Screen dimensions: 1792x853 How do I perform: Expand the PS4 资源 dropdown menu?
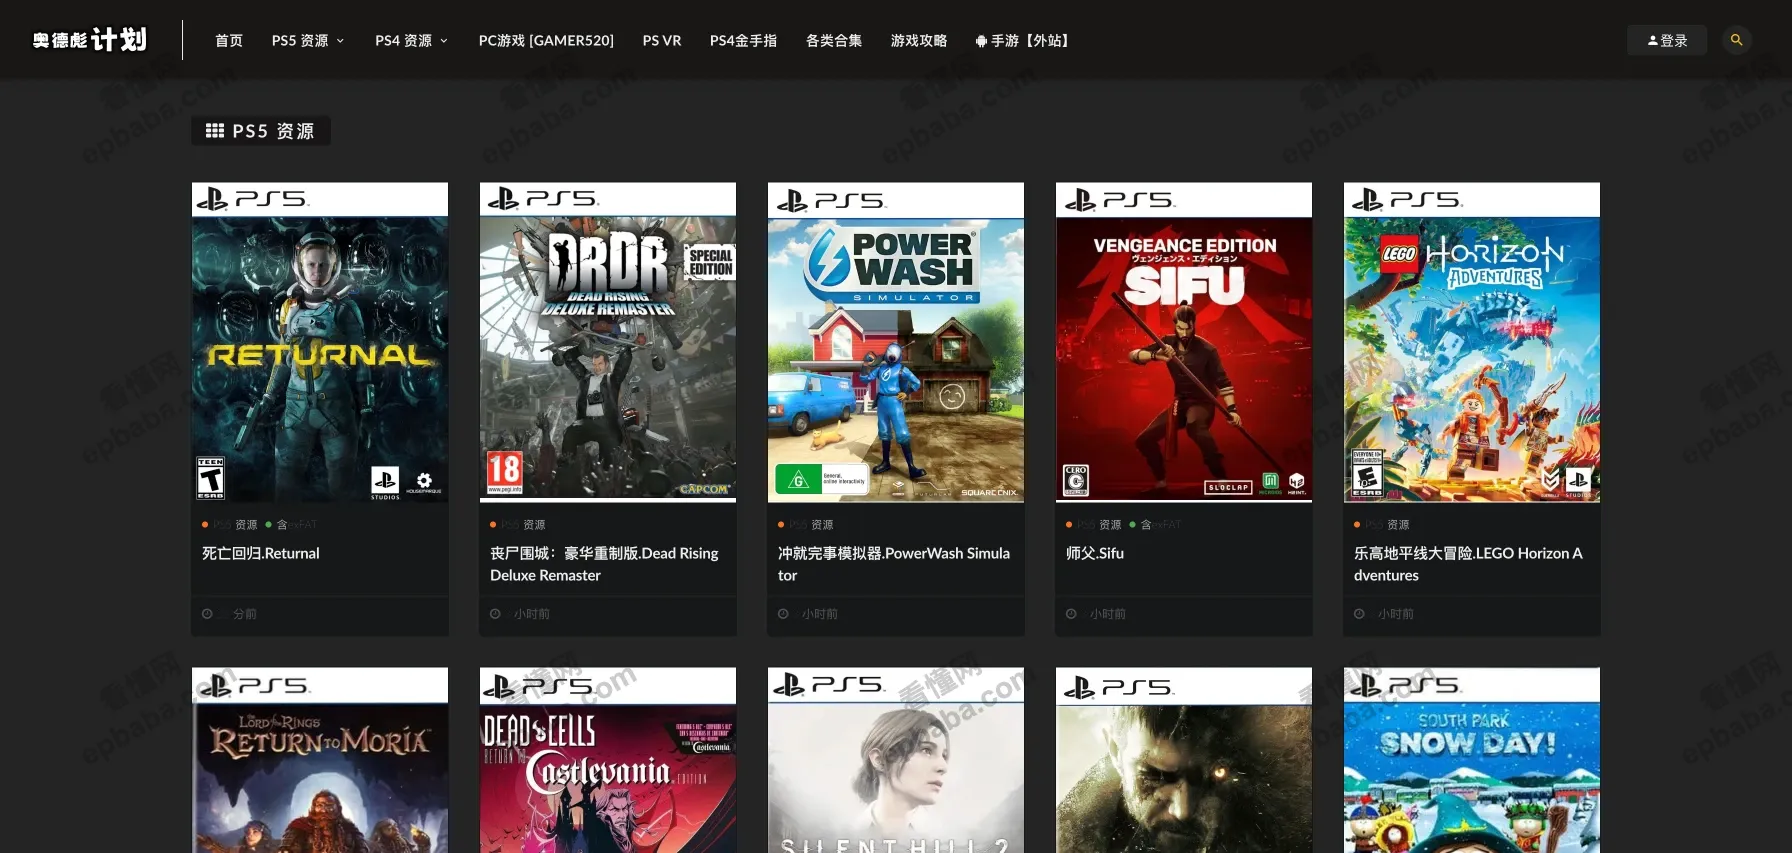[x=412, y=40]
